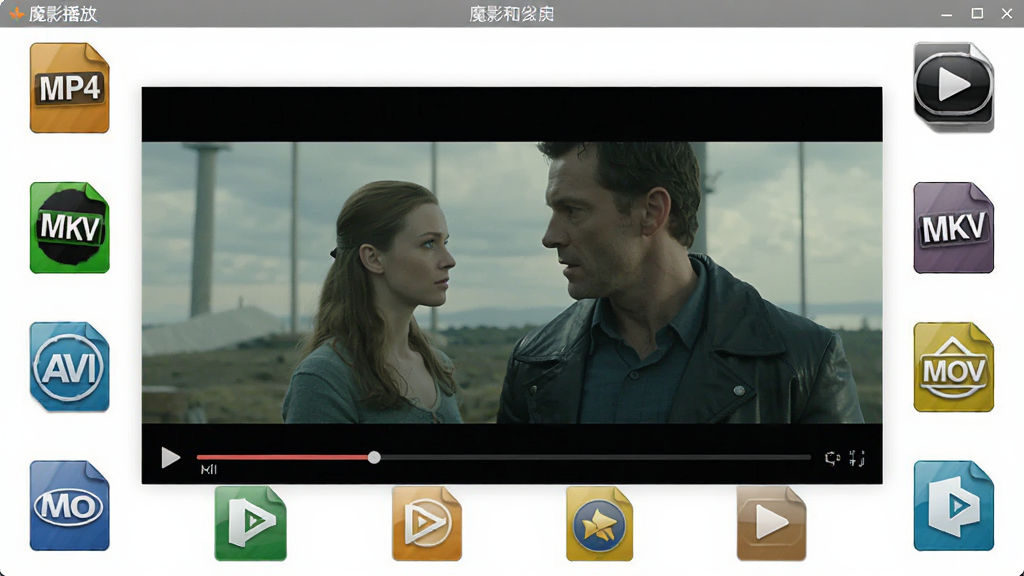Image resolution: width=1024 pixels, height=576 pixels.
Task: Open the teal video file icon
Action: pos(953,506)
